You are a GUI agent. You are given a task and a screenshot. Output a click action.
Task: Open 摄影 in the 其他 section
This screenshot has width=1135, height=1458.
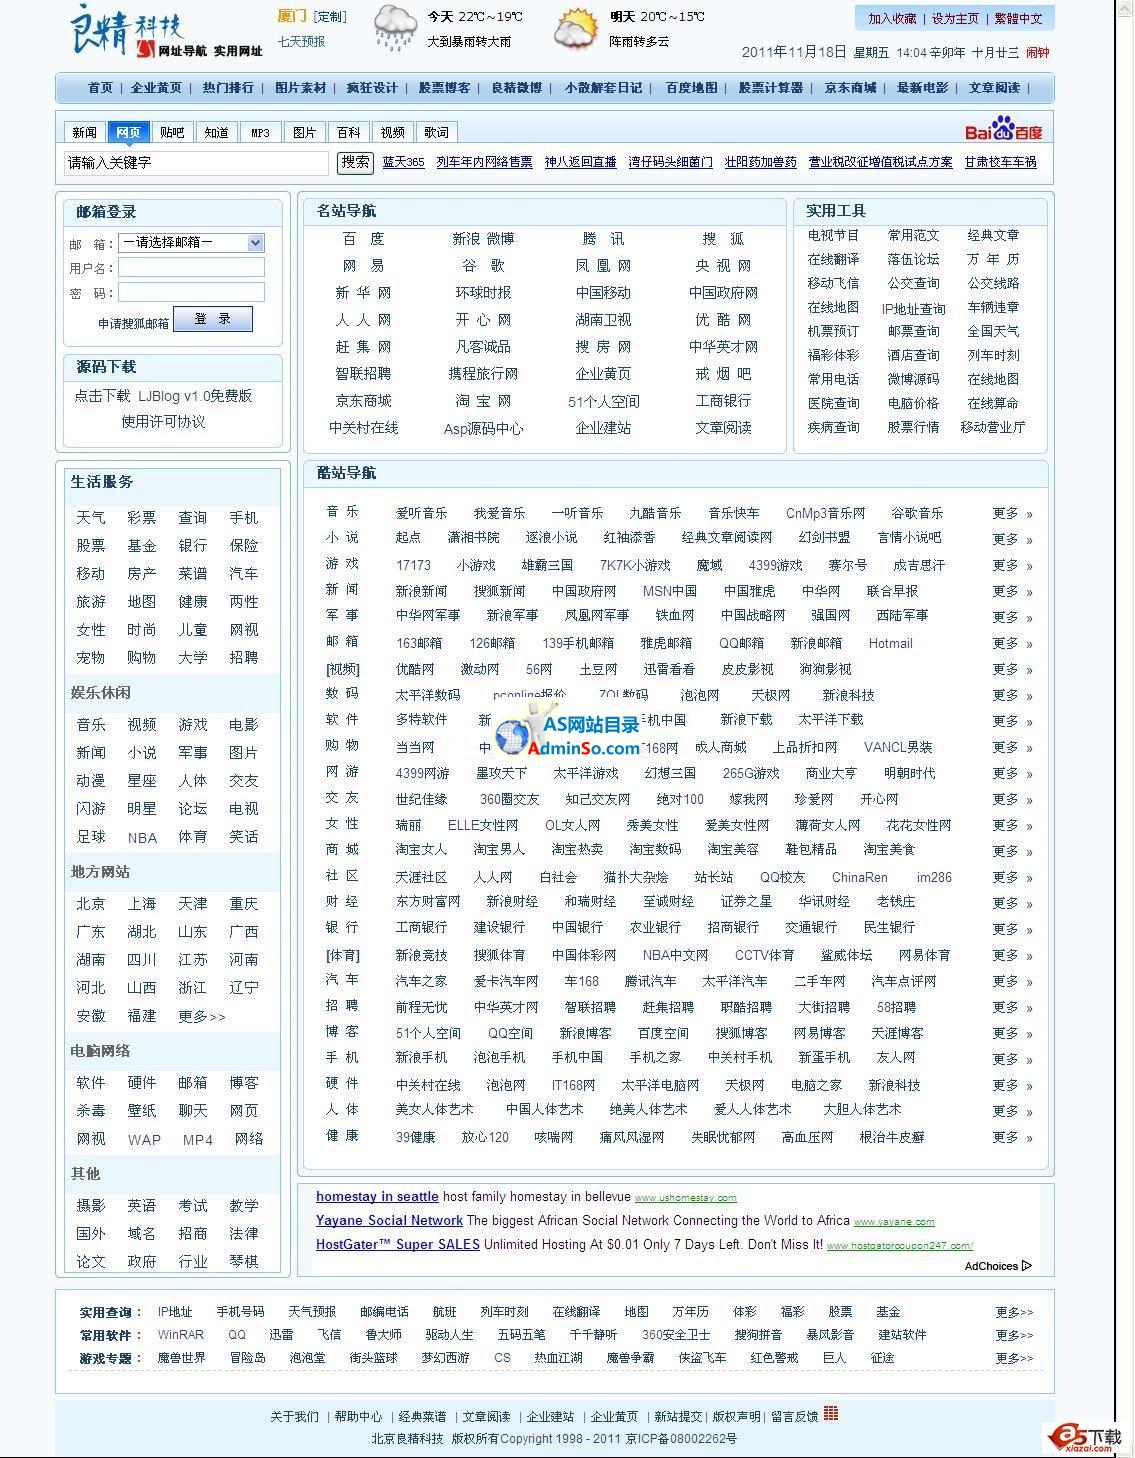[91, 1206]
